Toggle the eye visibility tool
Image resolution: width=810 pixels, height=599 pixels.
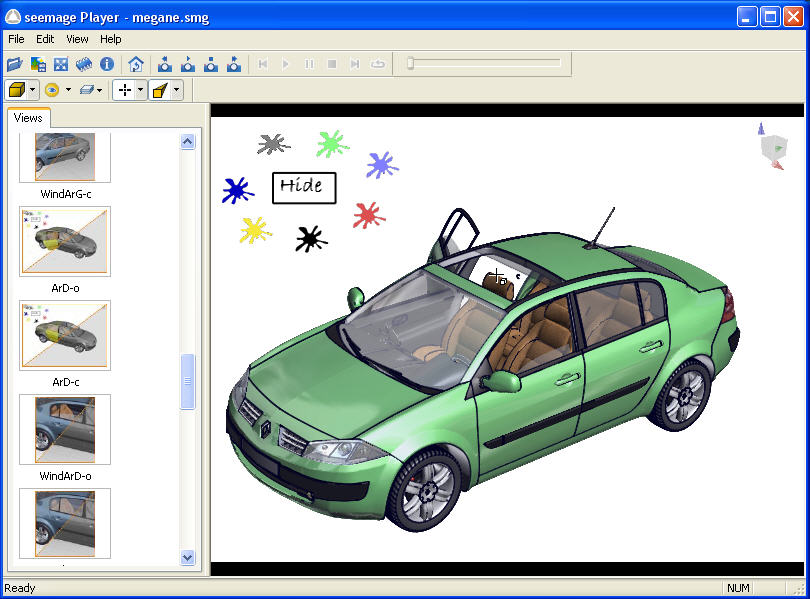click(x=52, y=90)
